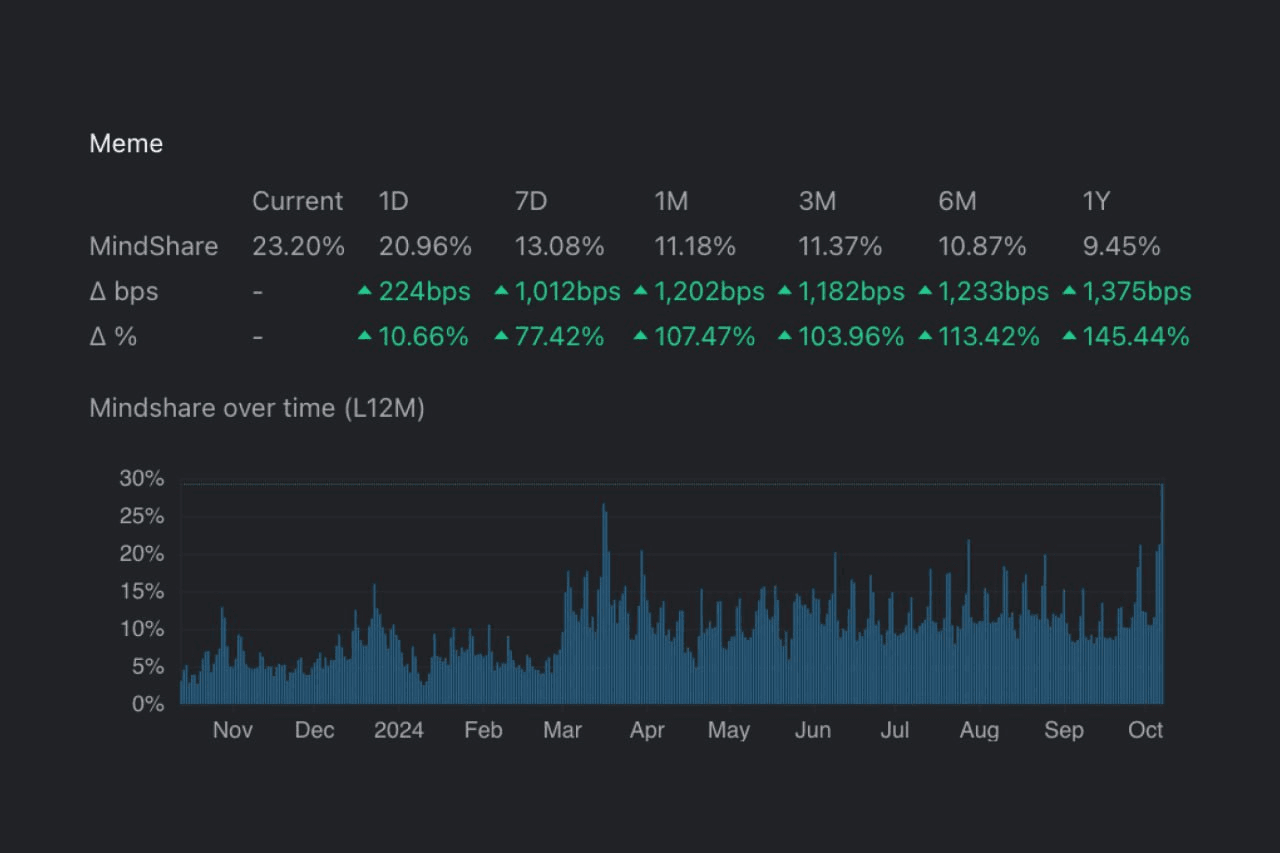The image size is (1280, 853).
Task: Click the 20.96% mindshare value
Action: click(425, 246)
